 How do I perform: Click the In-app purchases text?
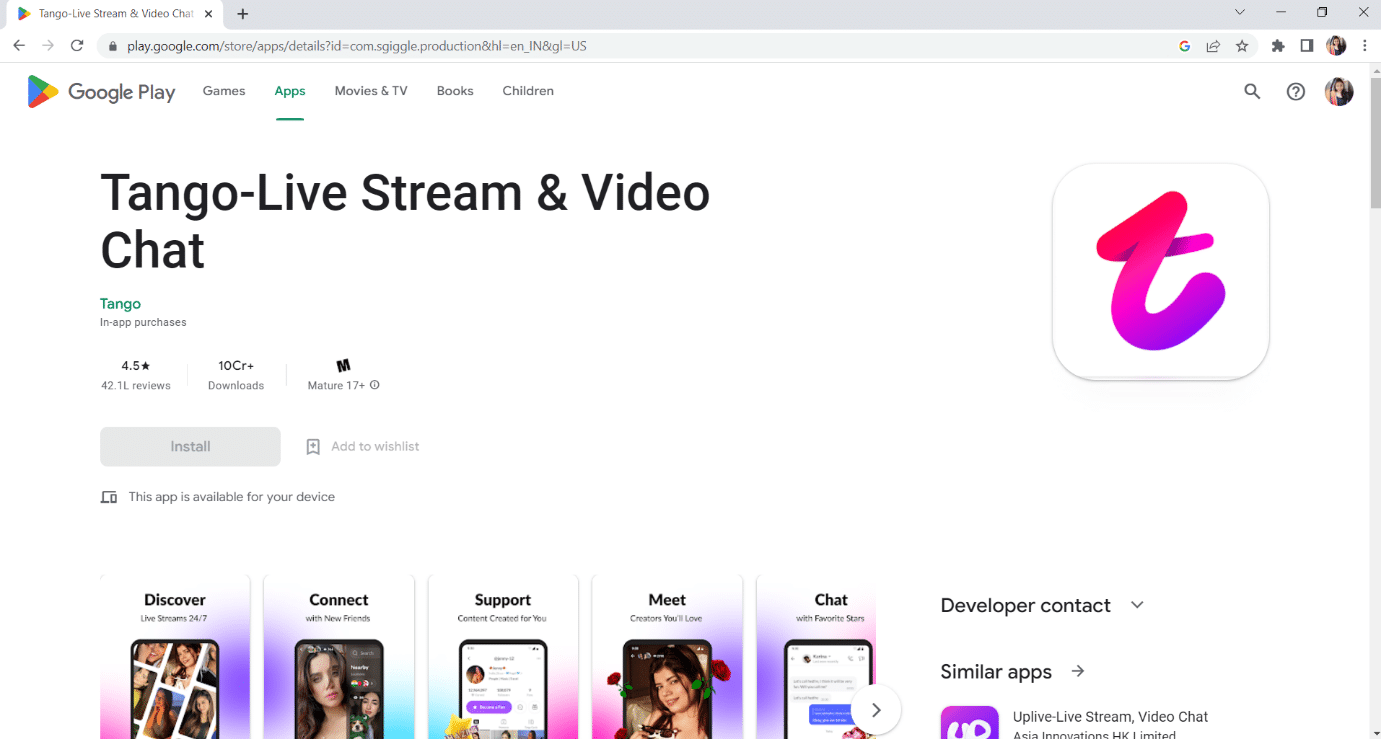[x=143, y=323]
